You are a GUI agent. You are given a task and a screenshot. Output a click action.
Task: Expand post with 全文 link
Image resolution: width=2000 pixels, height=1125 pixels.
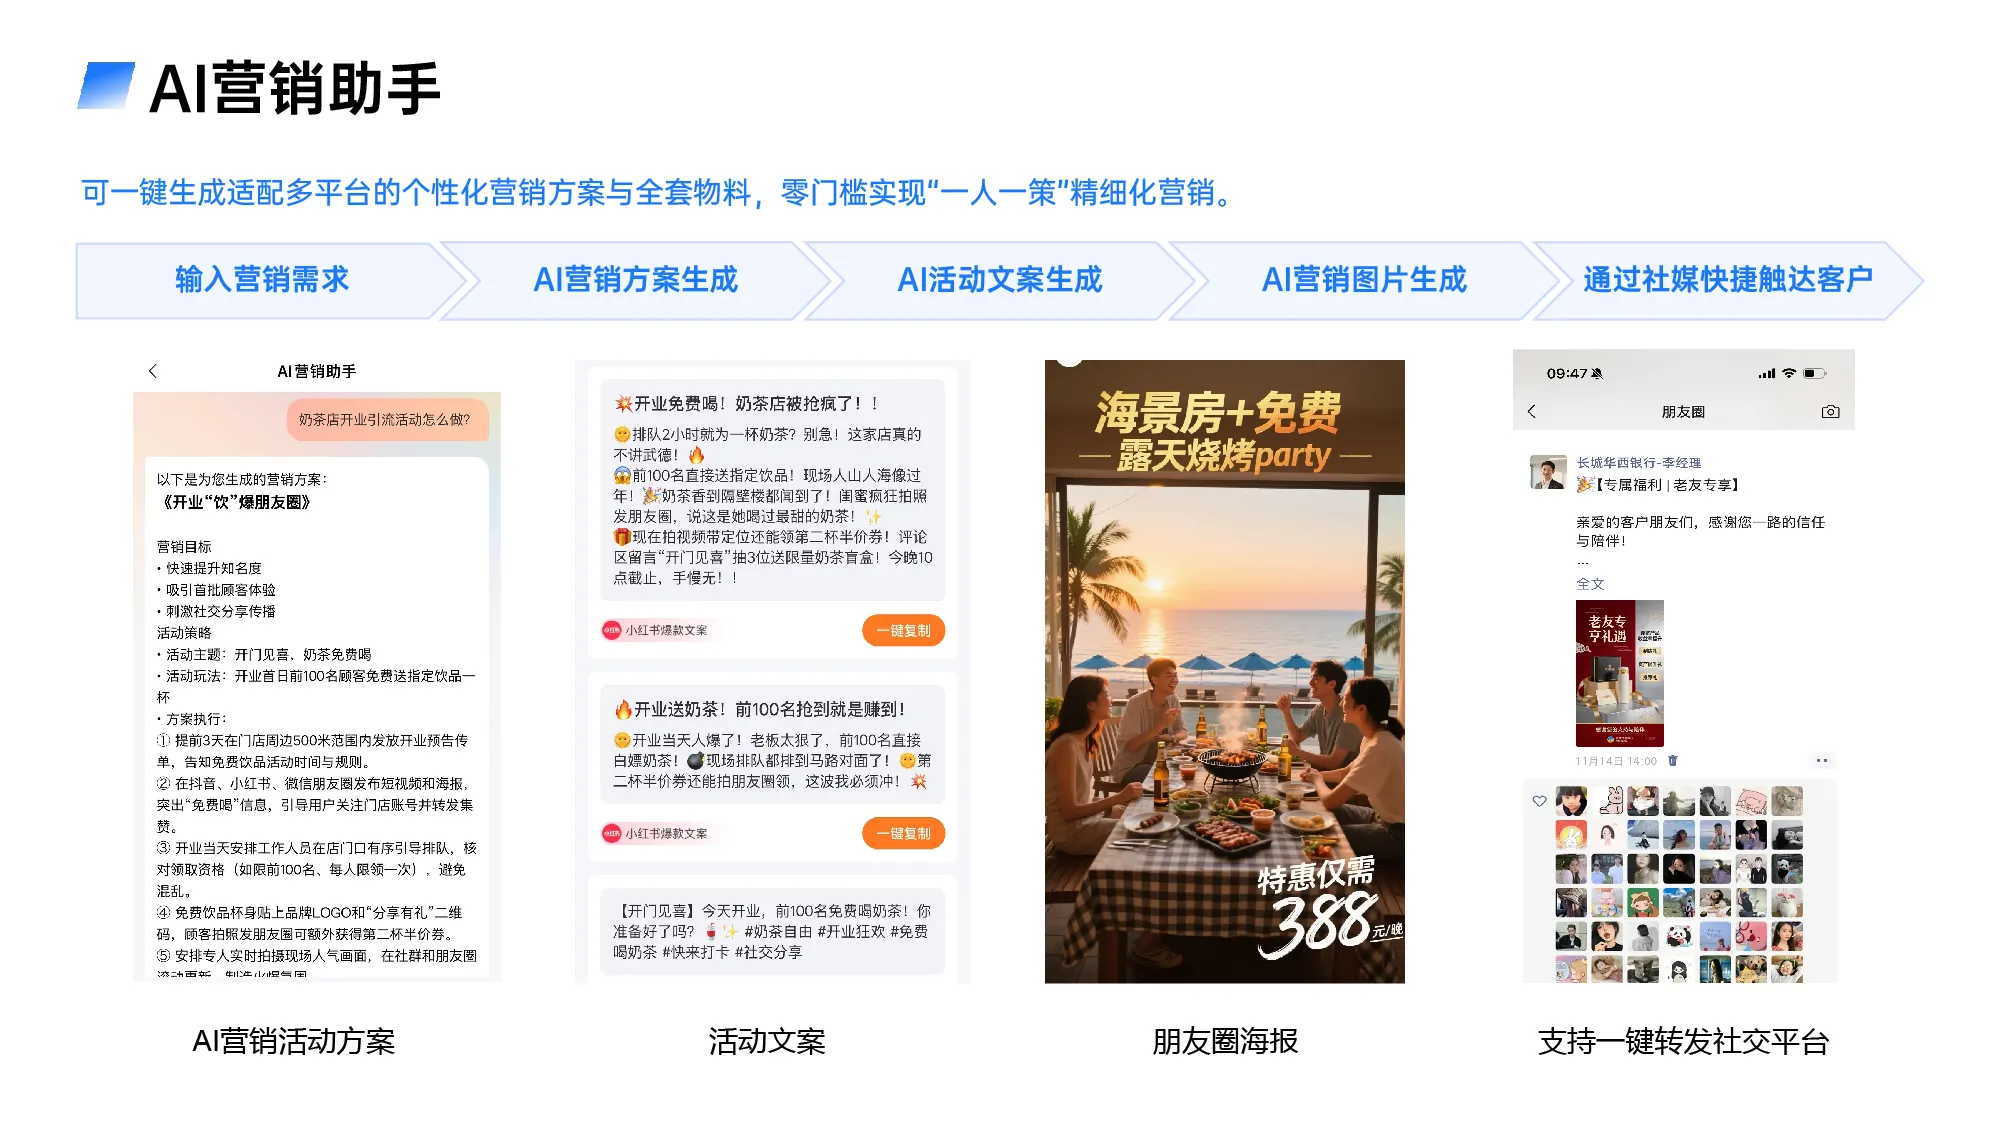click(x=1590, y=584)
